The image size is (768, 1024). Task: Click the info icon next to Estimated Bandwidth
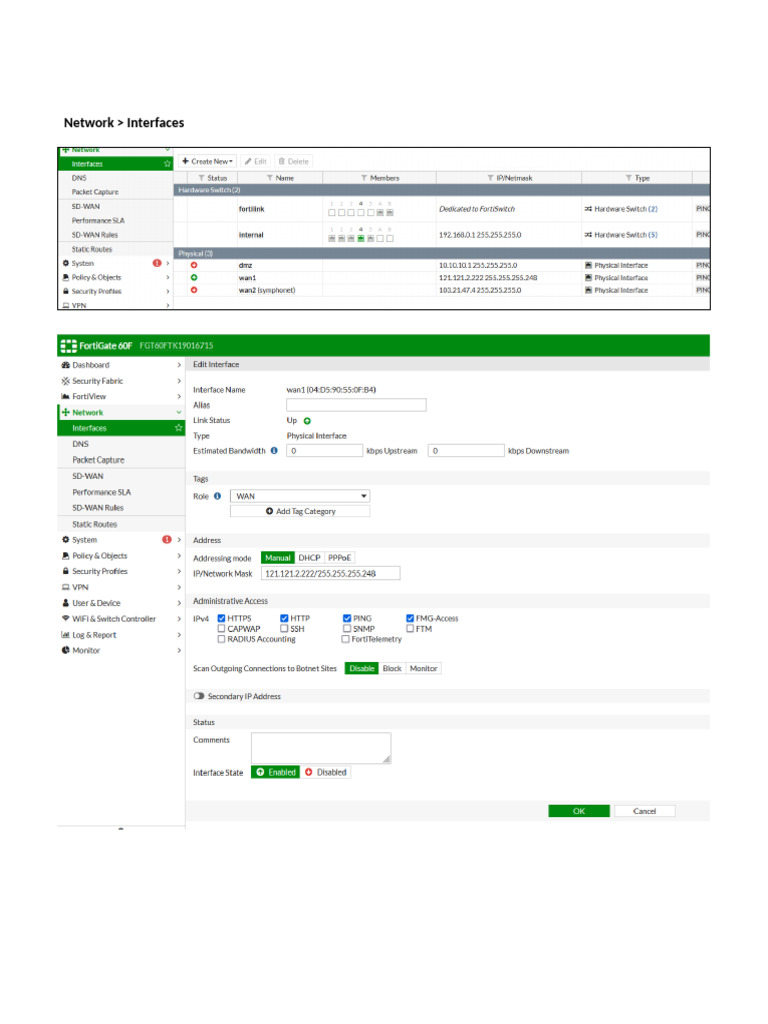coord(274,451)
